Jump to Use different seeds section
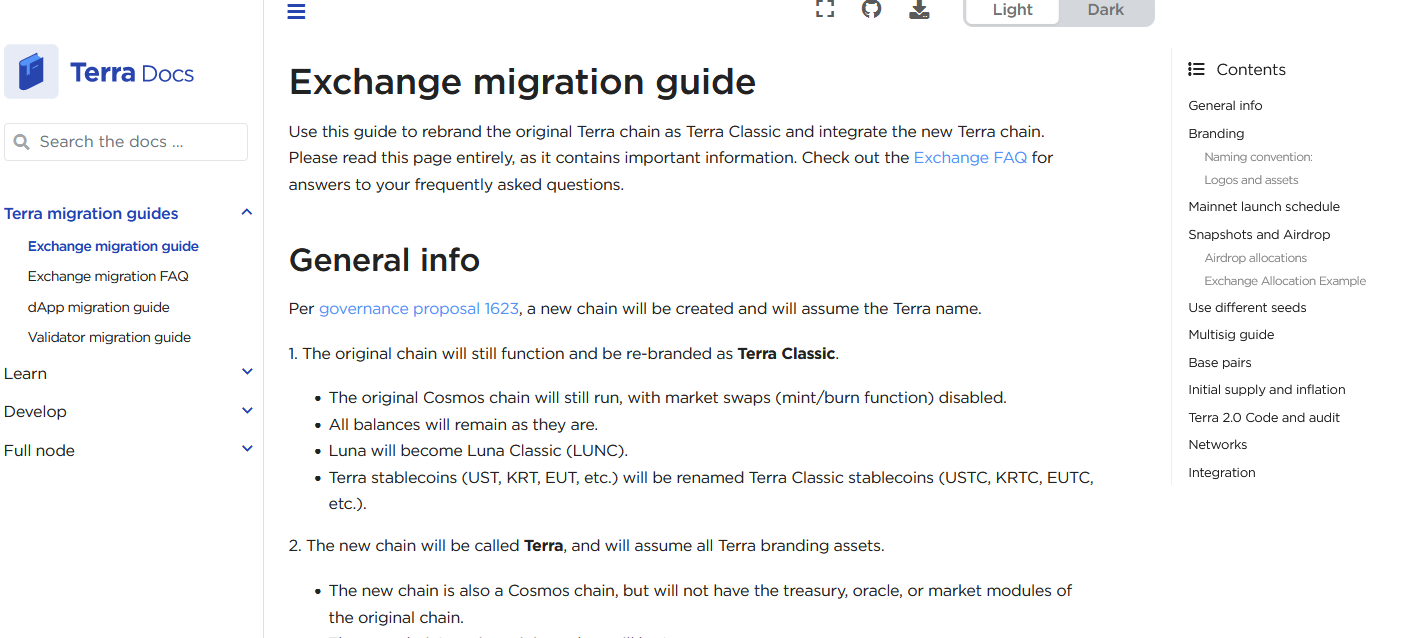Screen dimensions: 1403x638 coord(1247,308)
